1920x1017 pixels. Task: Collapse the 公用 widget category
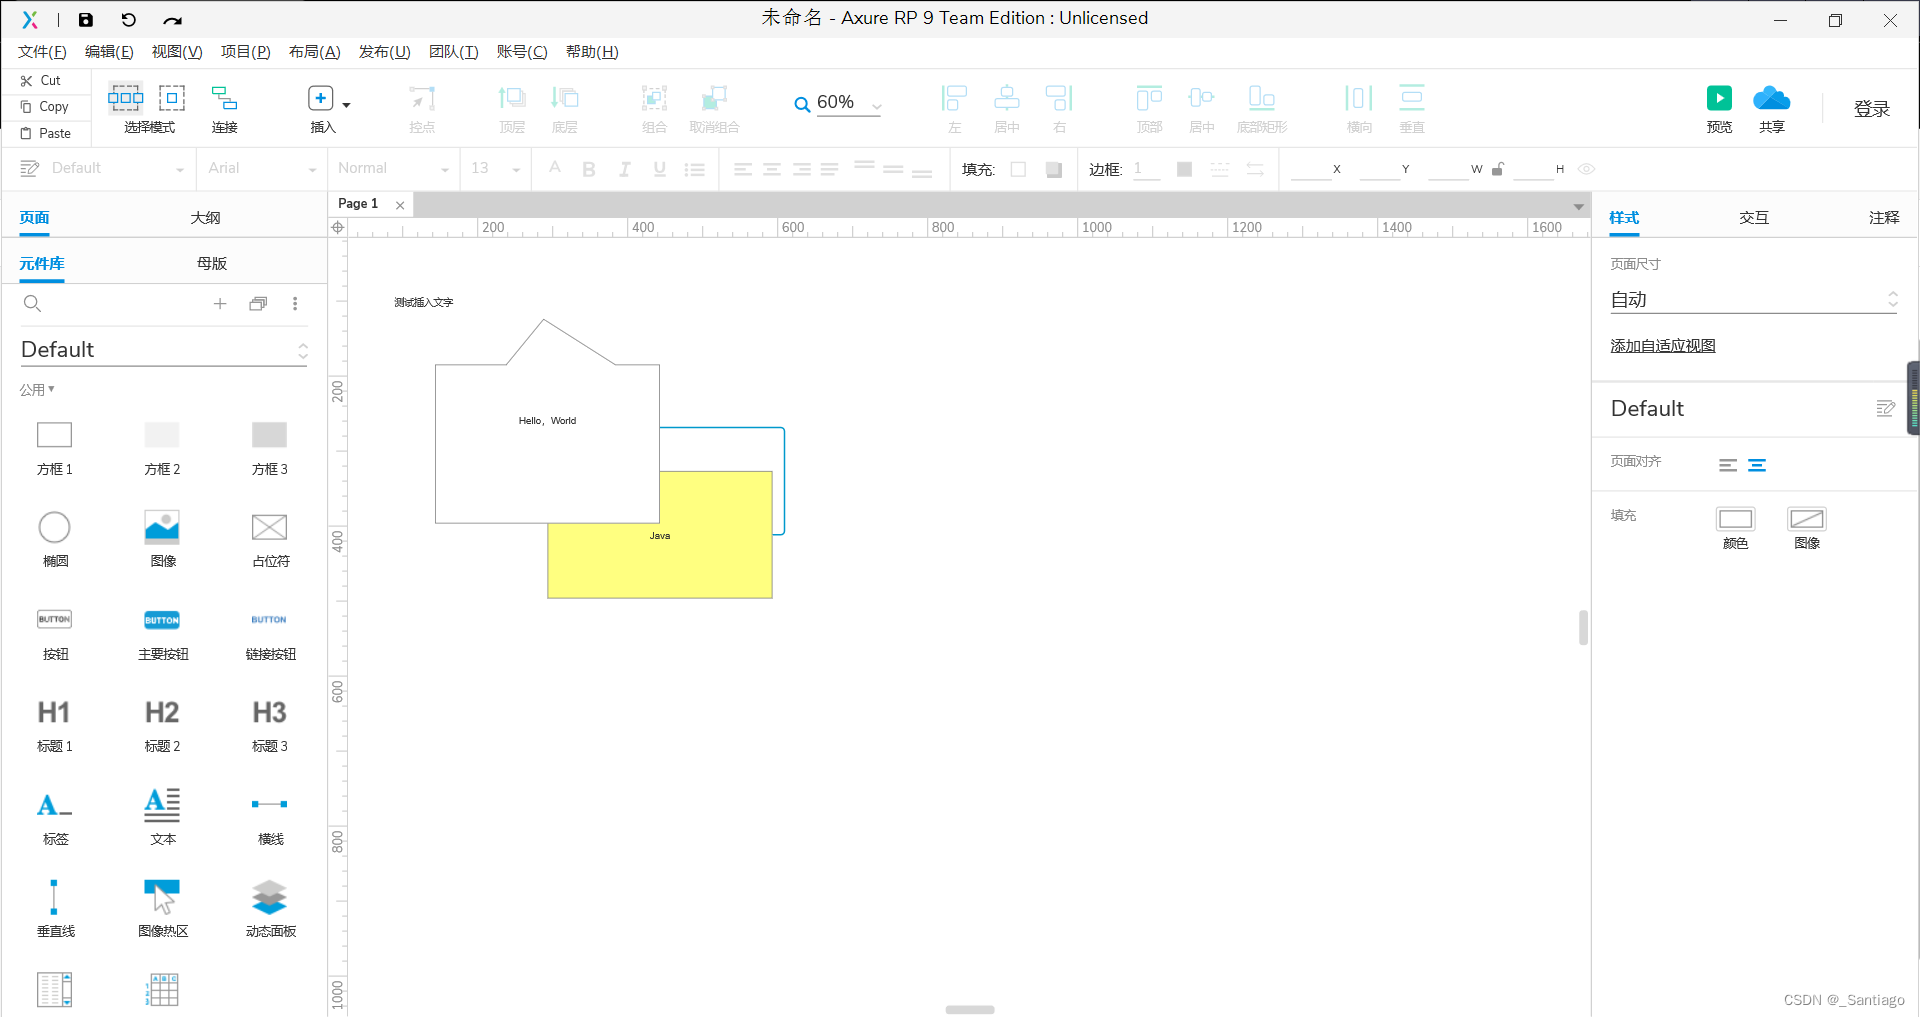tap(37, 390)
